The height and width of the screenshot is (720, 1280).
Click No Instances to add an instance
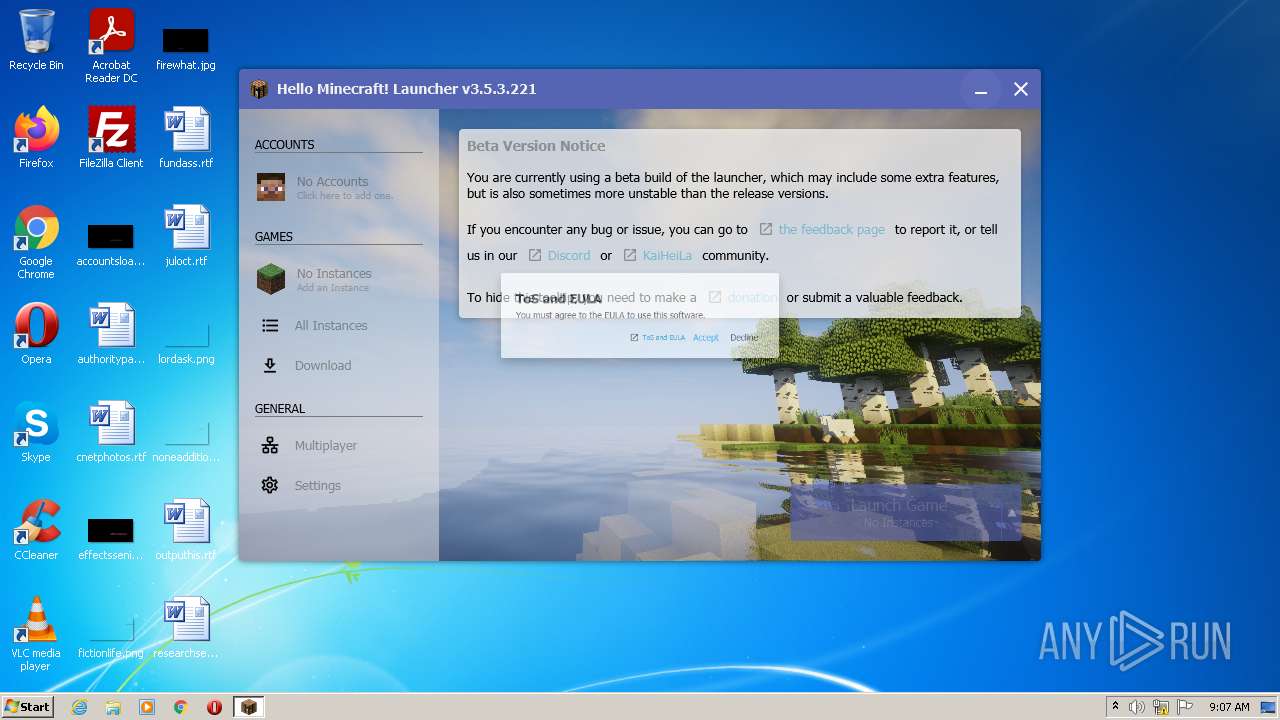pyautogui.click(x=339, y=279)
